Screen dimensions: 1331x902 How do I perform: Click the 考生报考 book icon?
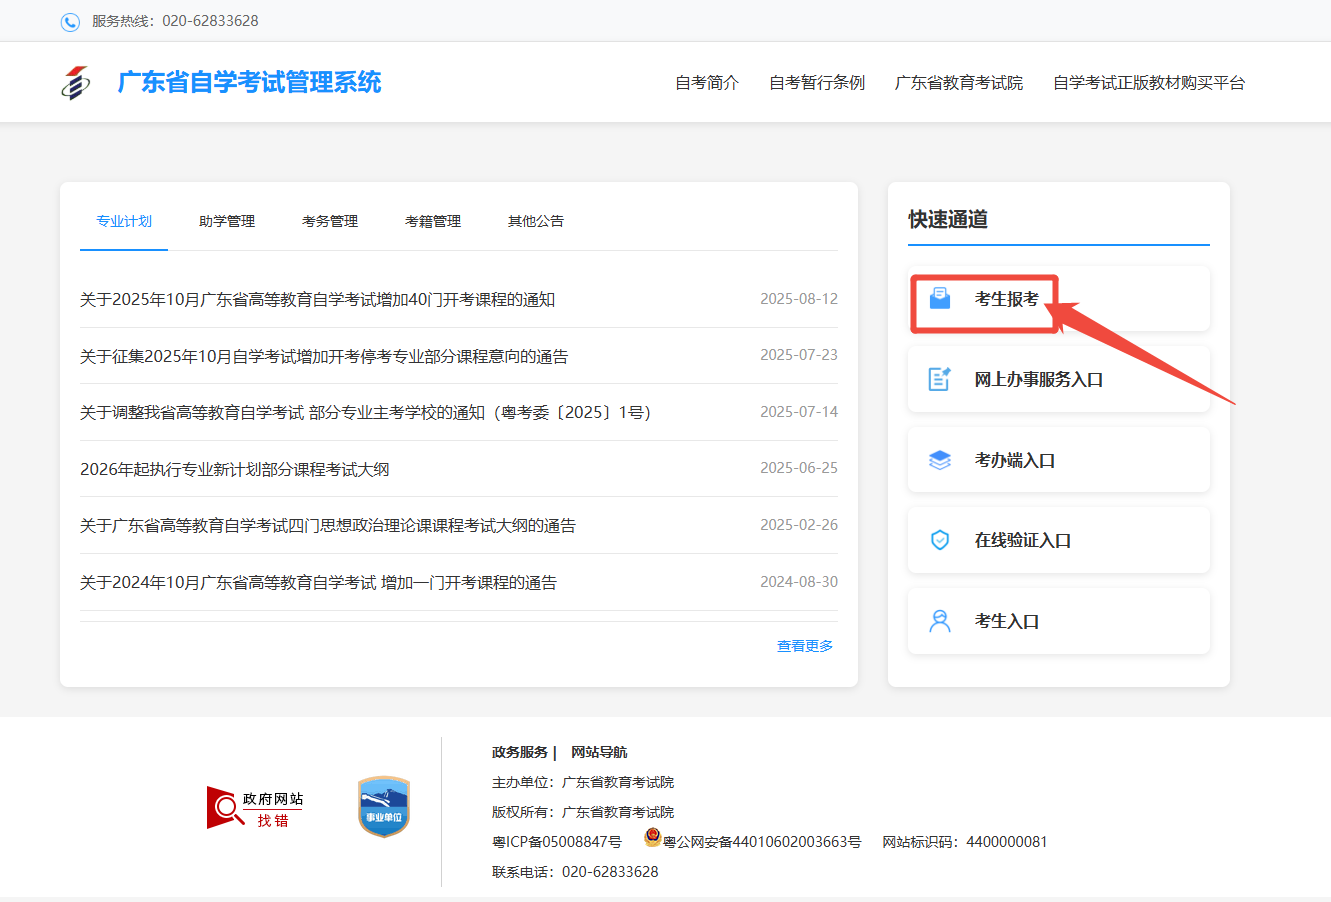point(941,297)
